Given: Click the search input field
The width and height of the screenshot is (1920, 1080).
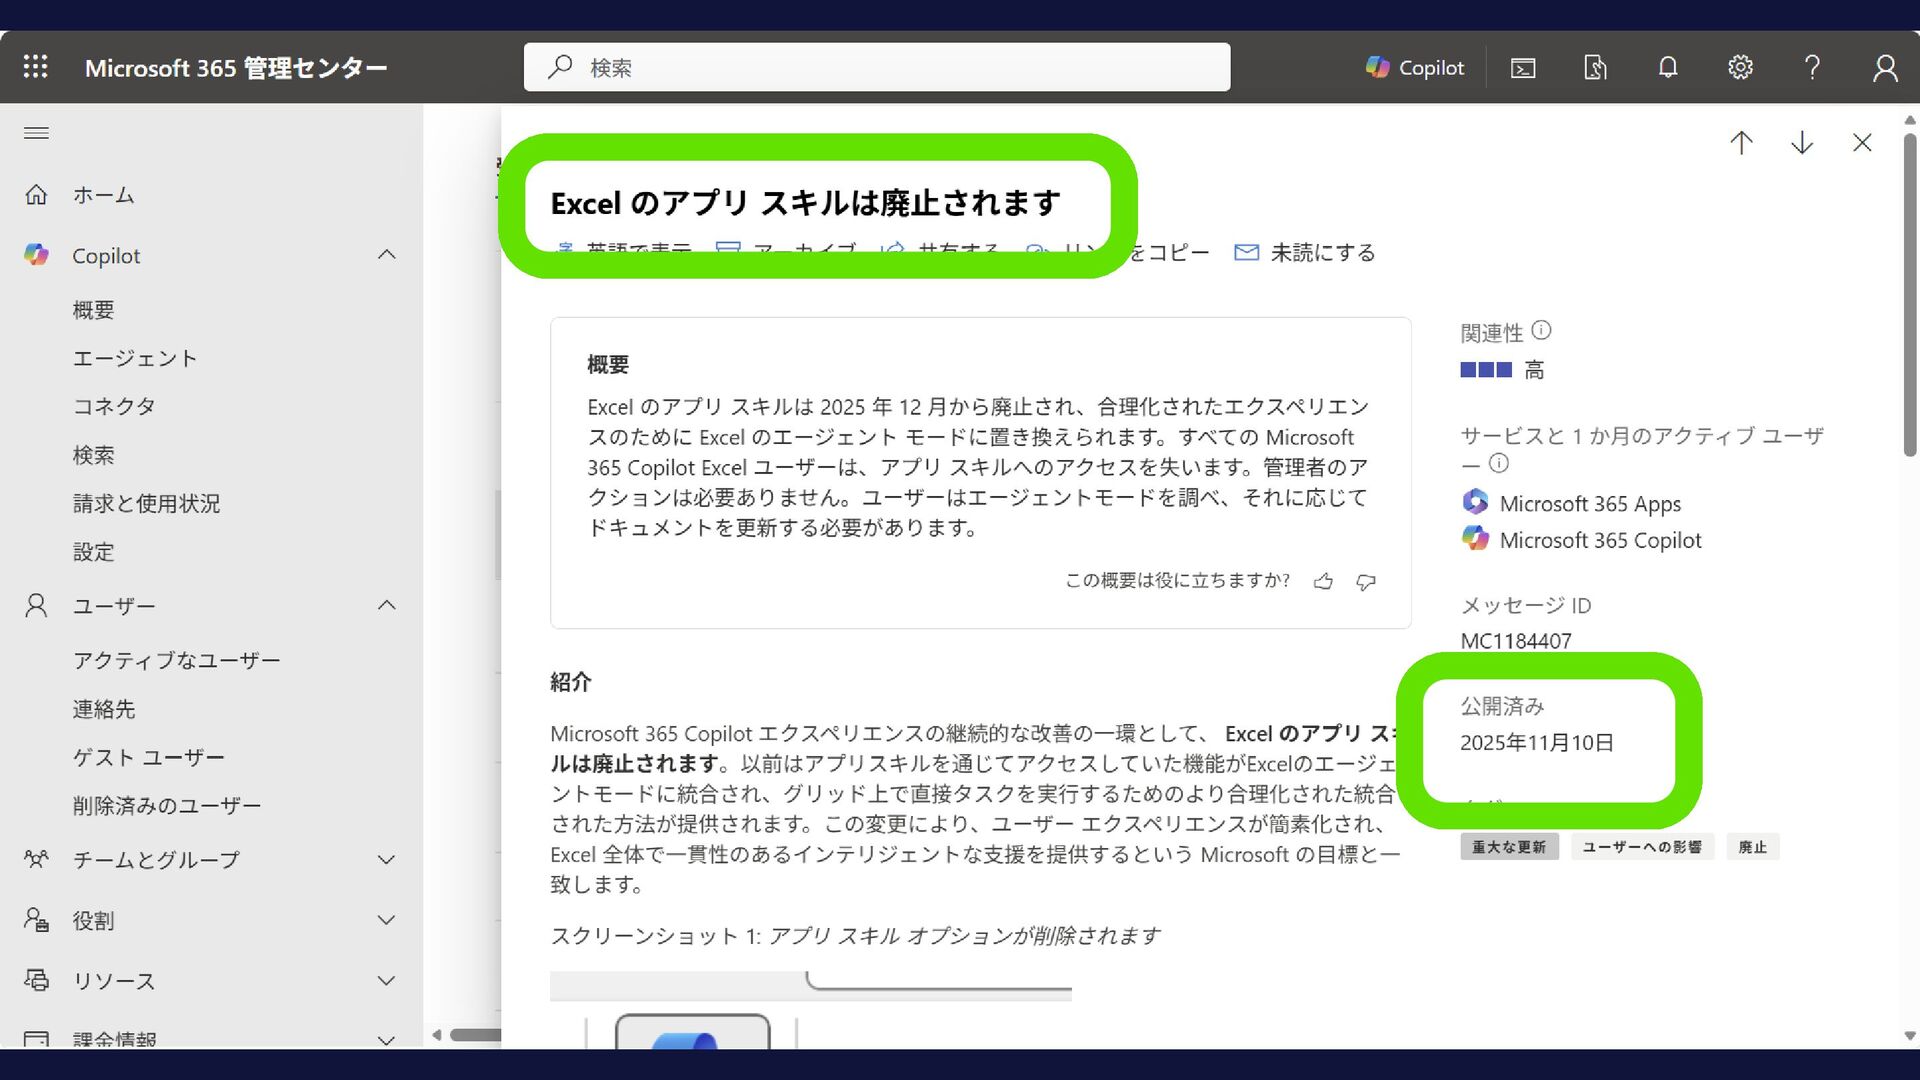Looking at the screenshot, I should 877,67.
